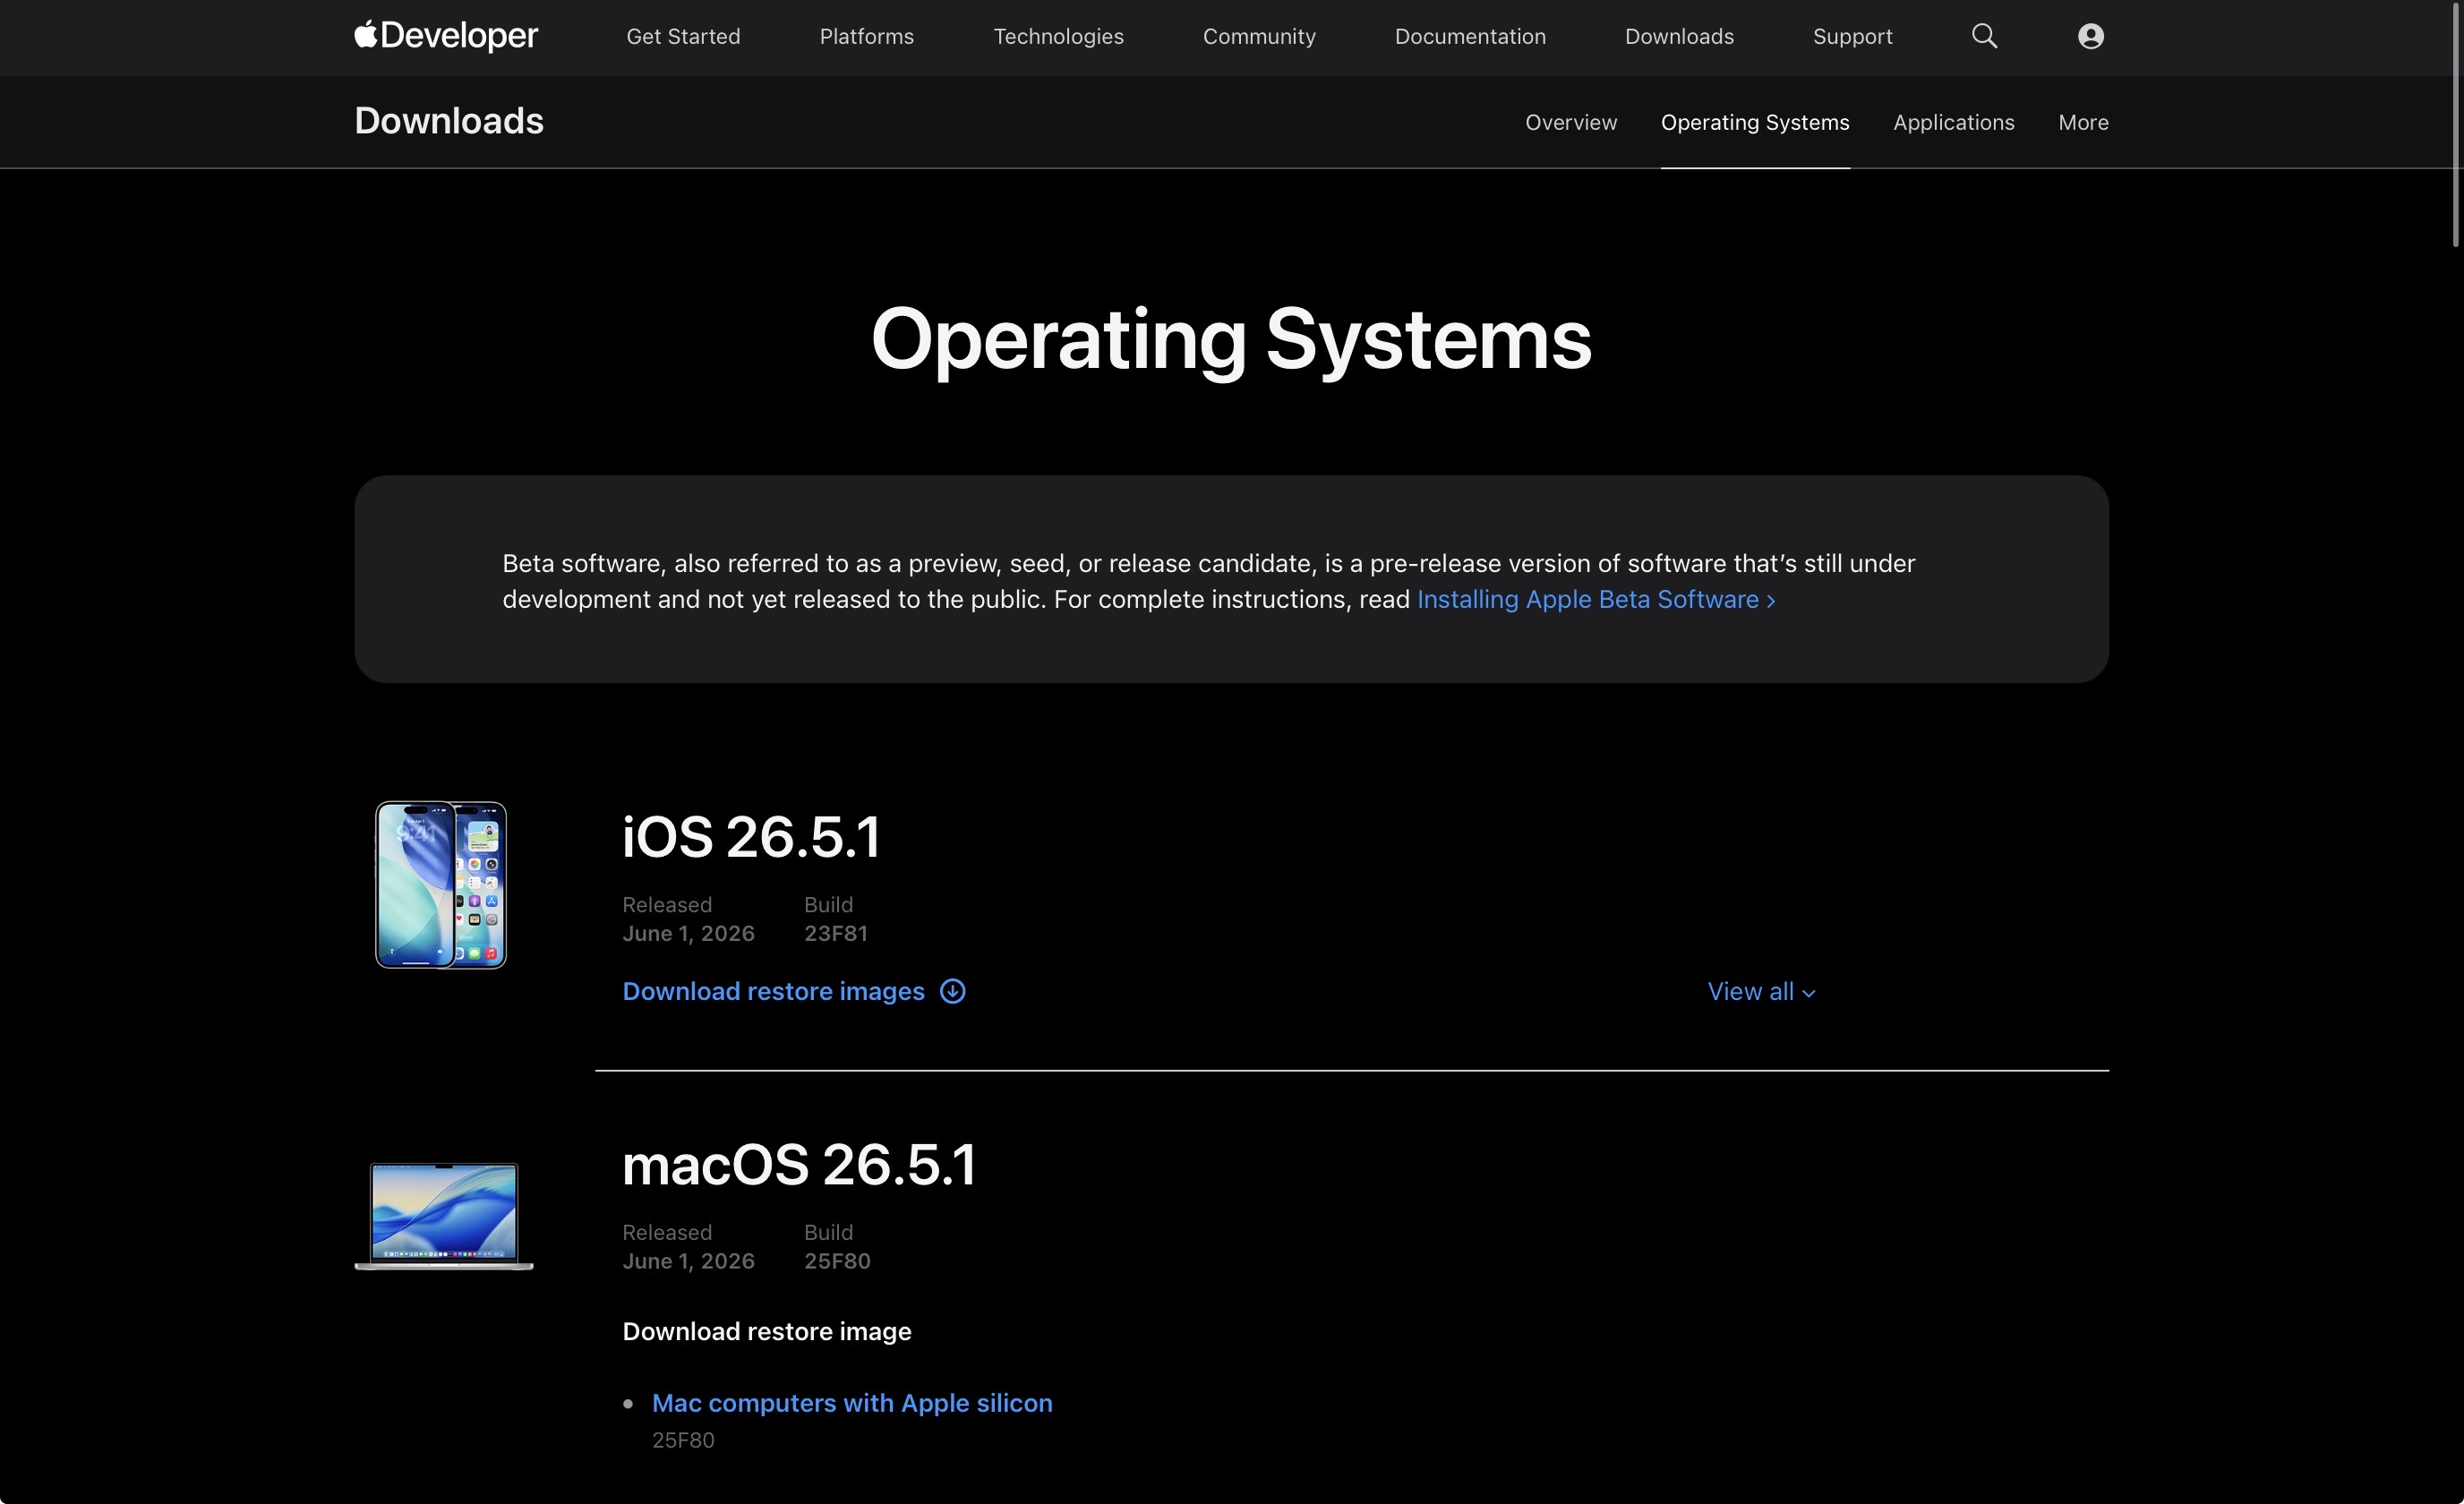Open the Apple Developer logo home link
This screenshot has width=2464, height=1504.
tap(446, 36)
